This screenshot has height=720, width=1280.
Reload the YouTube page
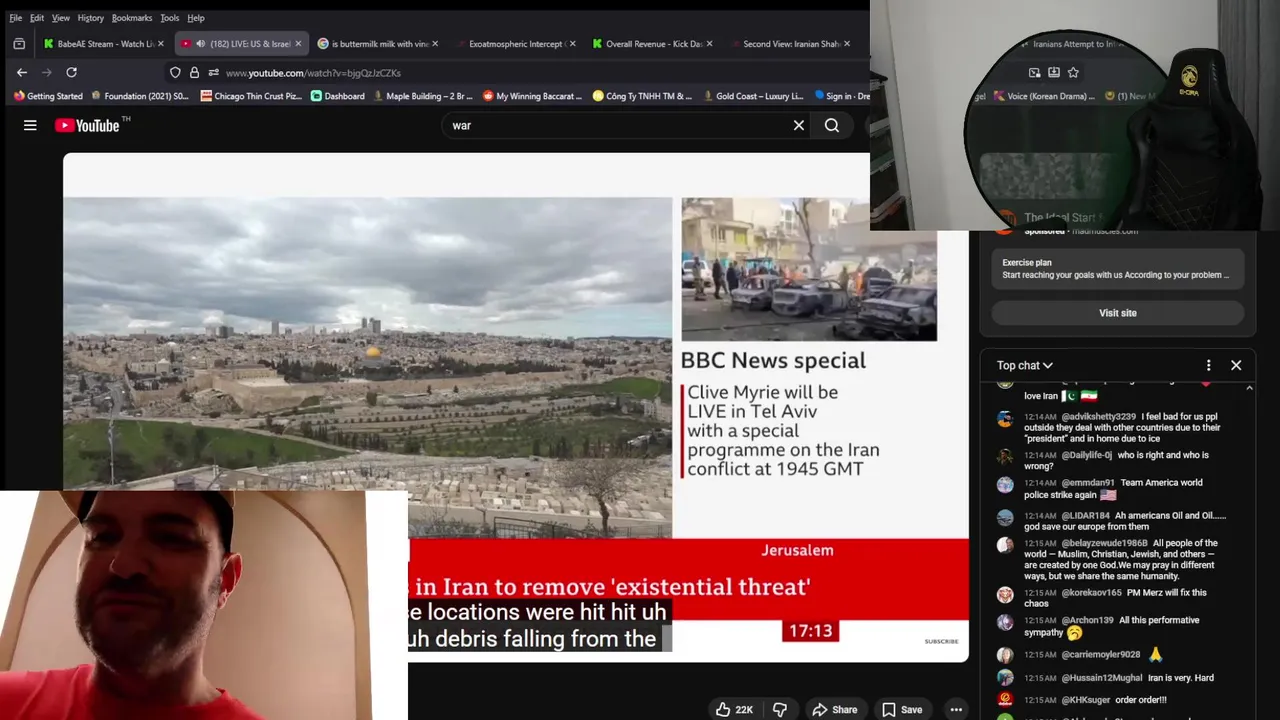coord(71,72)
